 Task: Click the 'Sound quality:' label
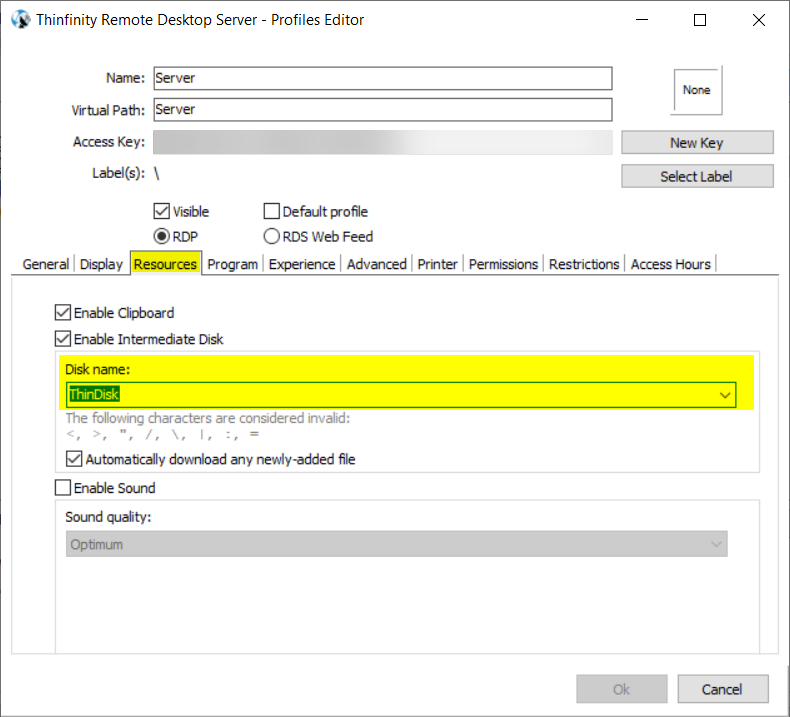[x=108, y=517]
